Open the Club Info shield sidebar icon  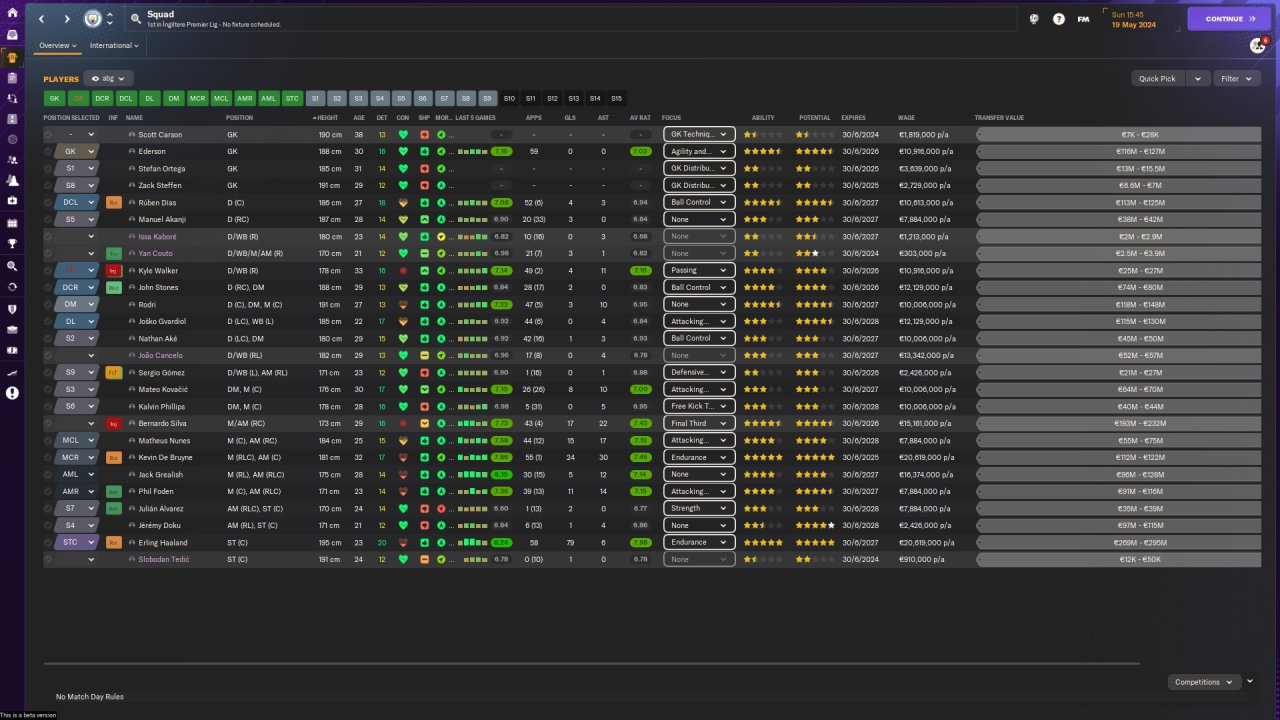tap(12, 309)
